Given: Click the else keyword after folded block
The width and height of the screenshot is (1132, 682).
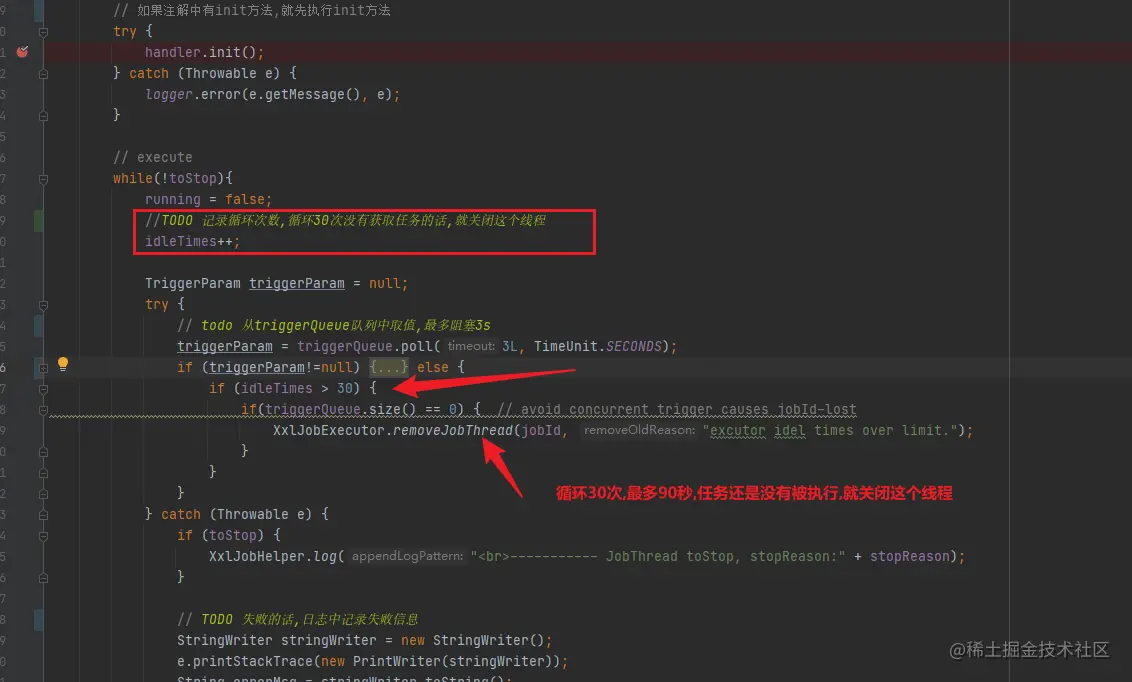Looking at the screenshot, I should pos(432,367).
